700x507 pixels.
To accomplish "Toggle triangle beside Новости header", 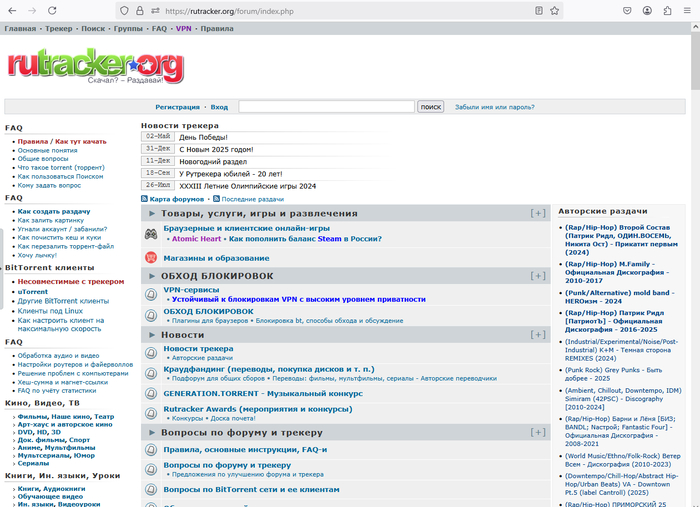I will coord(152,335).
